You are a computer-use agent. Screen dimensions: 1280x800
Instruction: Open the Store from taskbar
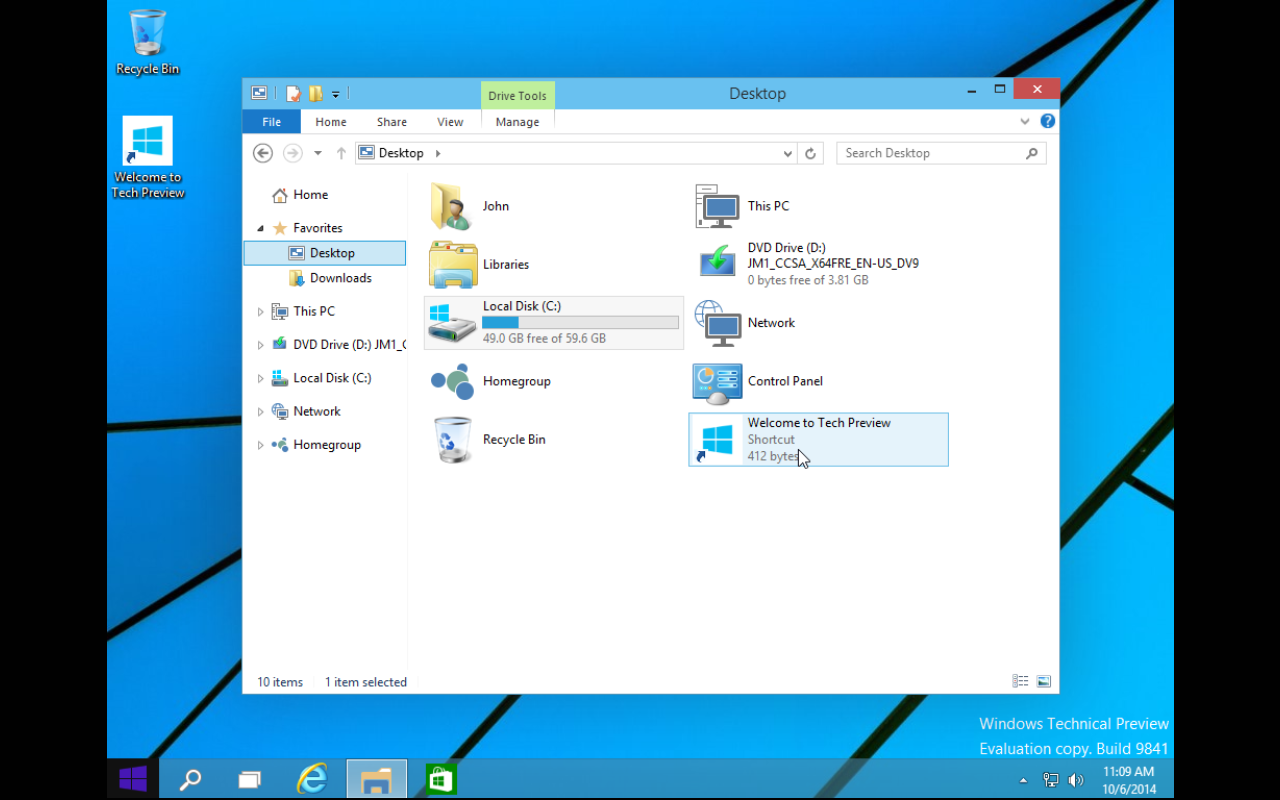tap(441, 778)
